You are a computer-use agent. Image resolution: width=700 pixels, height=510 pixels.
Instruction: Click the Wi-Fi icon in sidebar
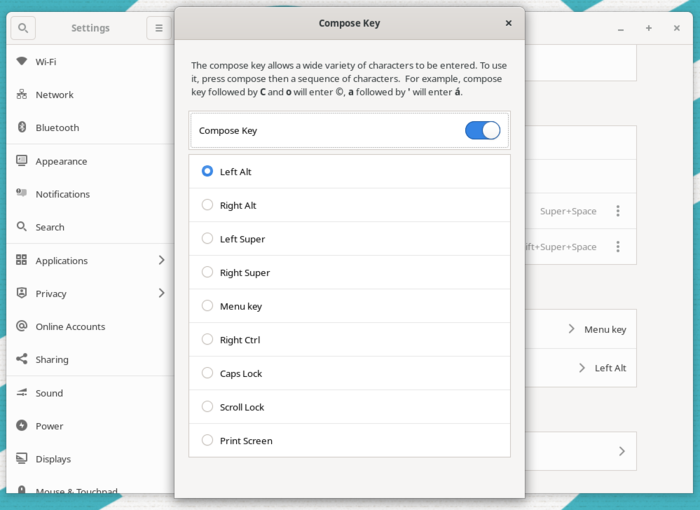click(x=21, y=61)
